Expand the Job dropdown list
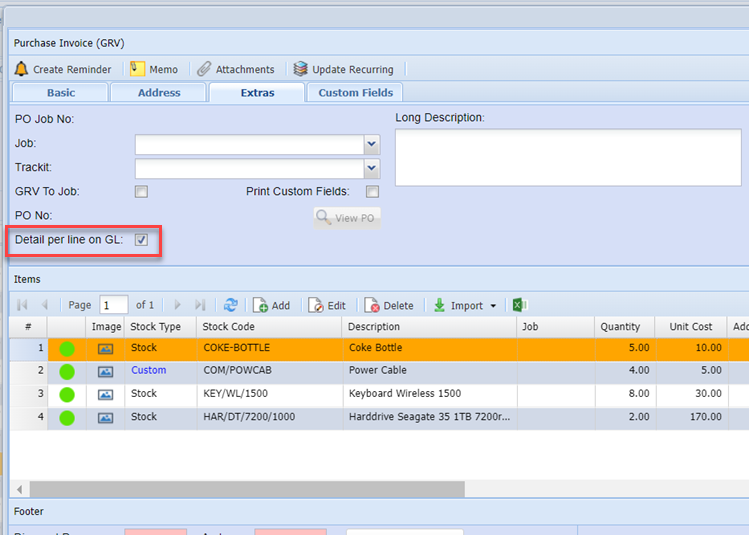This screenshot has width=749, height=535. coord(372,144)
